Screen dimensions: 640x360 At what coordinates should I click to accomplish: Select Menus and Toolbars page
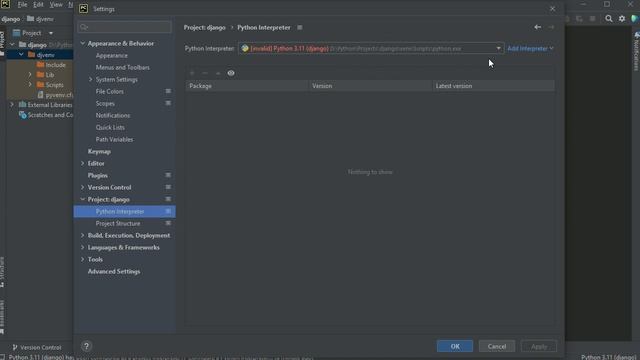coord(122,67)
